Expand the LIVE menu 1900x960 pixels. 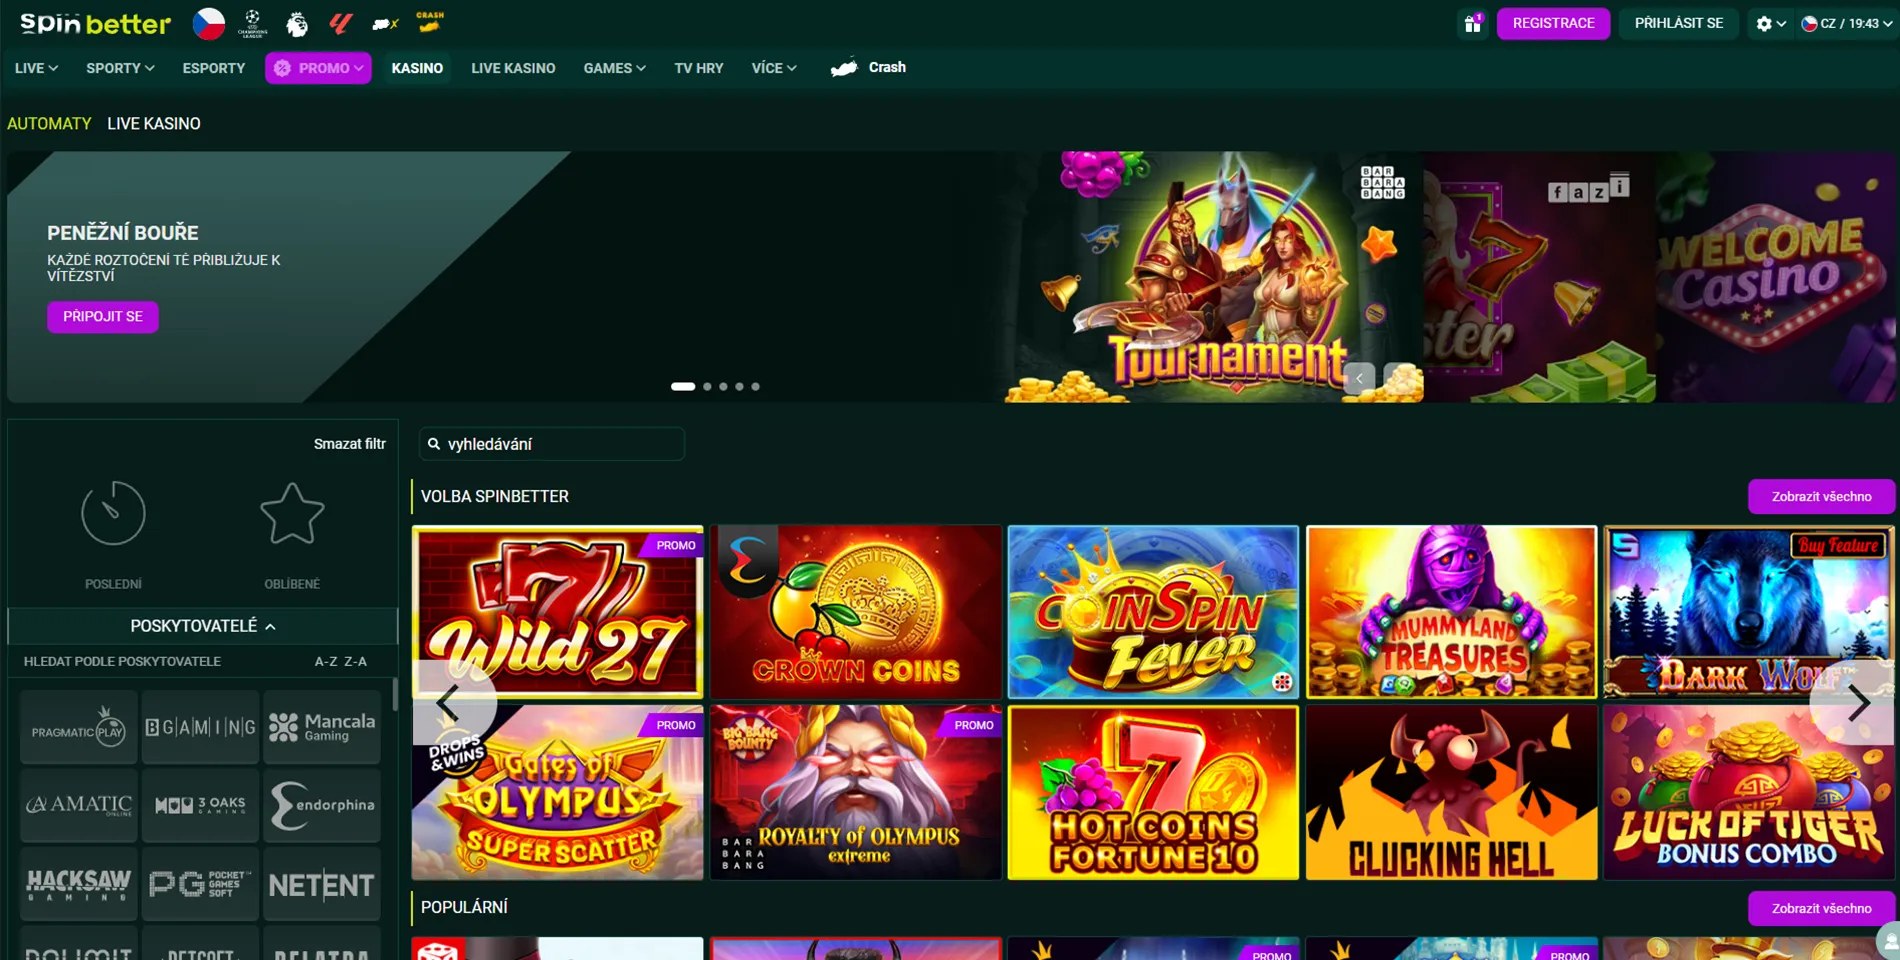(36, 68)
